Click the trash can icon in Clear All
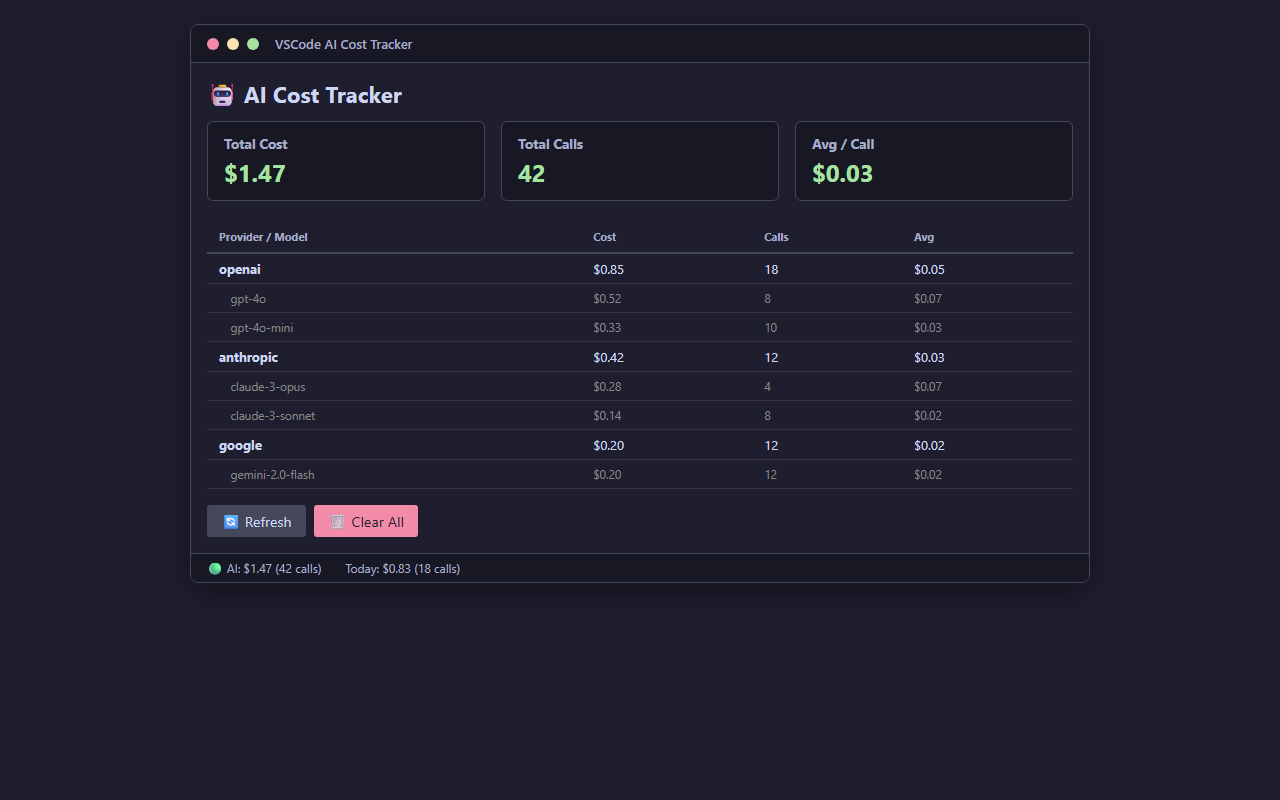The height and width of the screenshot is (800, 1280). (x=338, y=522)
